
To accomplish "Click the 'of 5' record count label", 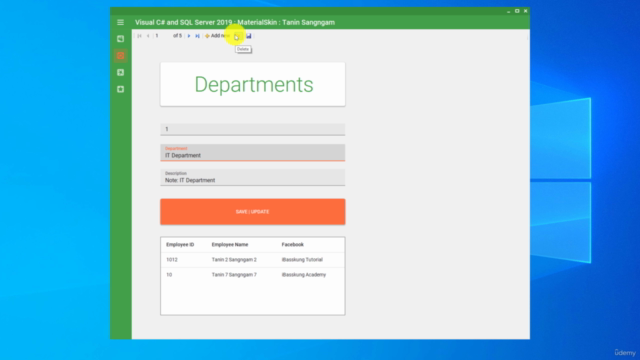I will click(178, 36).
